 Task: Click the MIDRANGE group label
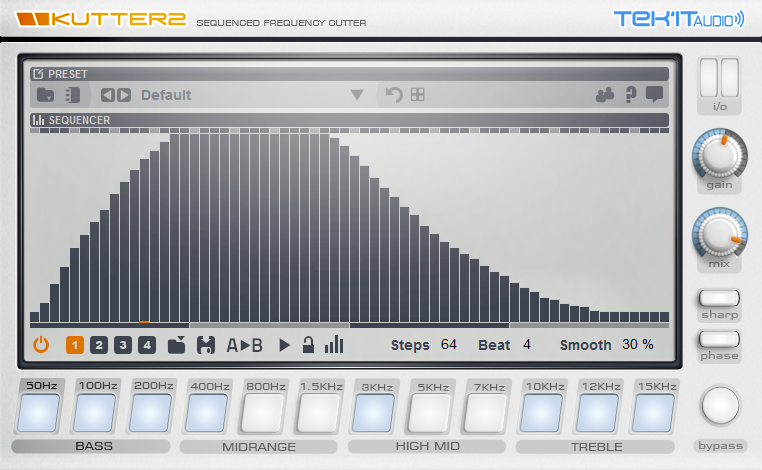coord(259,447)
